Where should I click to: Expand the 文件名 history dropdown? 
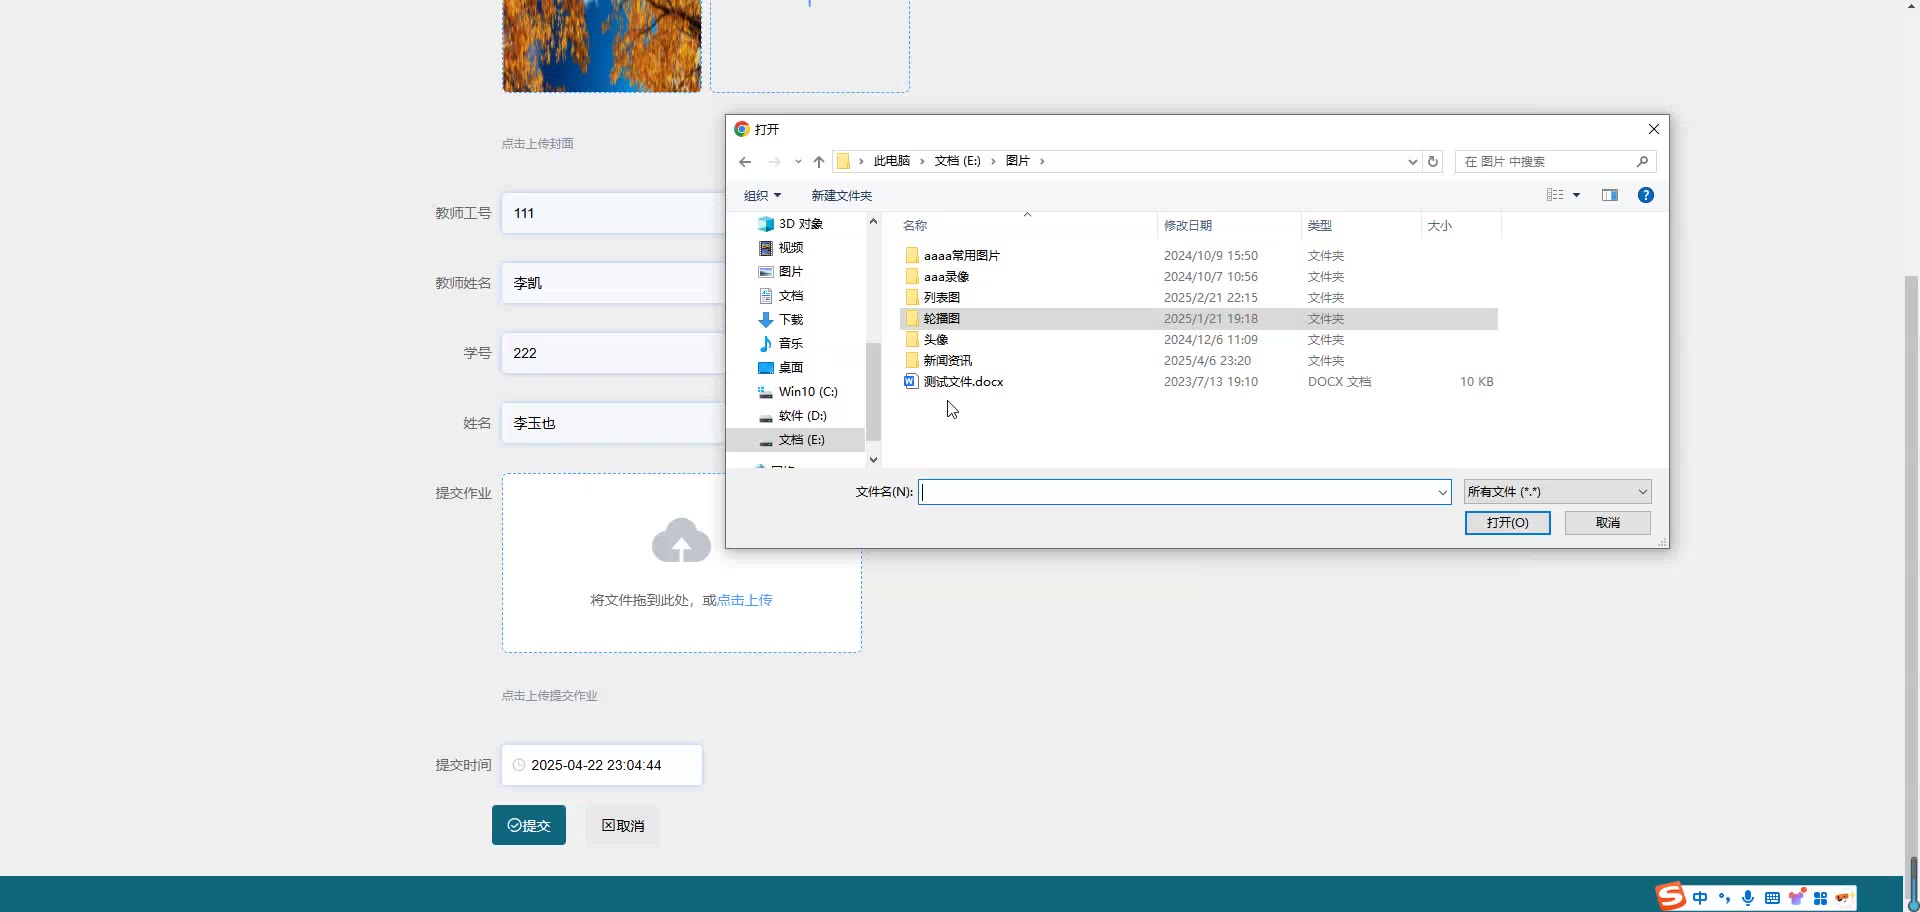point(1442,492)
